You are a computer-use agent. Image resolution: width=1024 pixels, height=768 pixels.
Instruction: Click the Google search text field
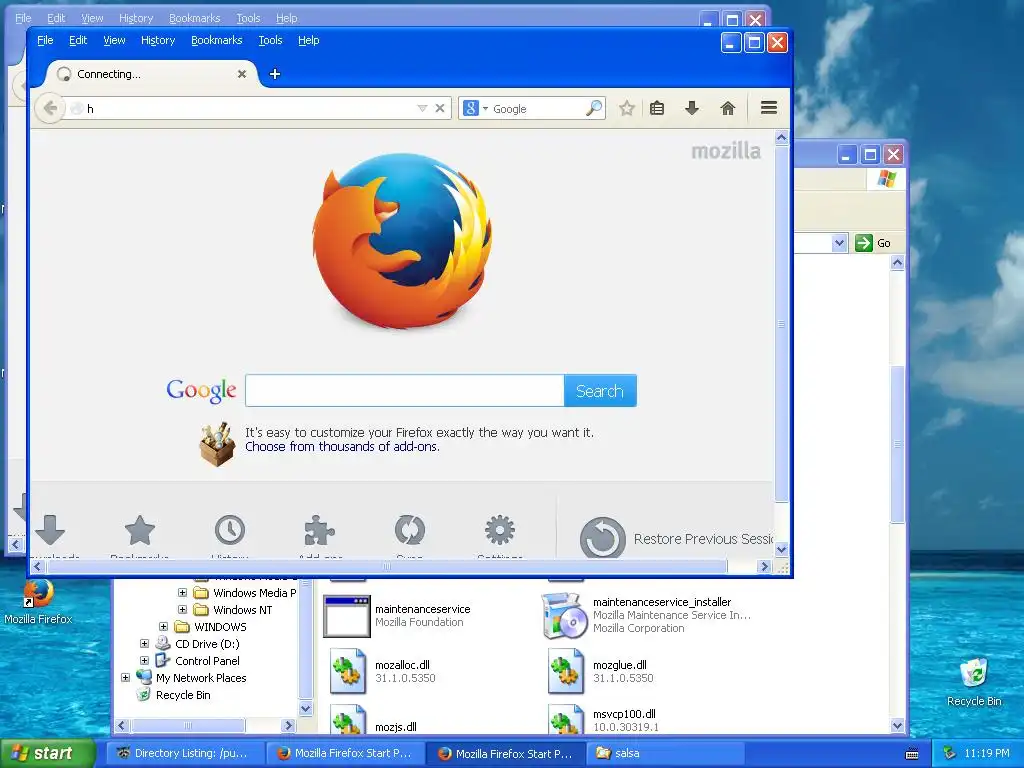[405, 391]
